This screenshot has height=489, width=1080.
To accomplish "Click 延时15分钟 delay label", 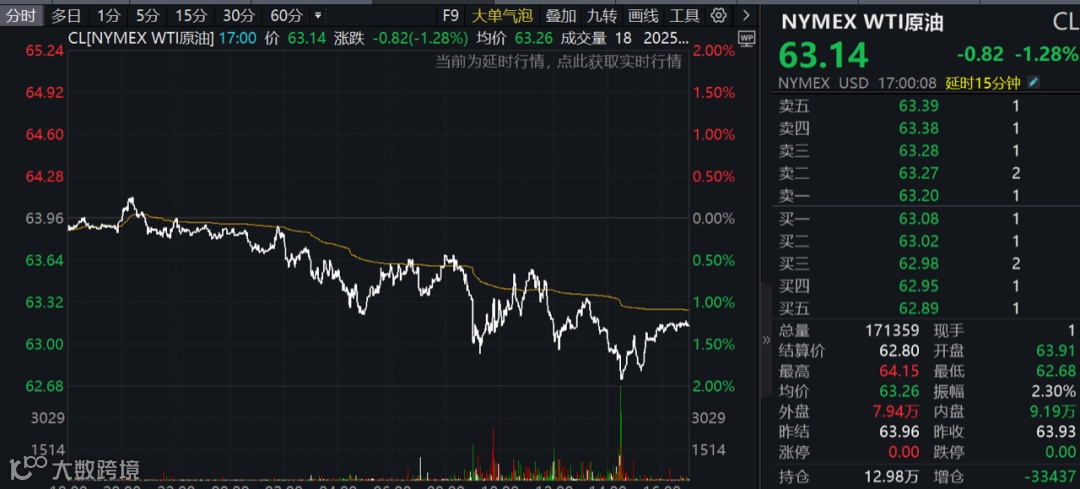I will click(982, 83).
